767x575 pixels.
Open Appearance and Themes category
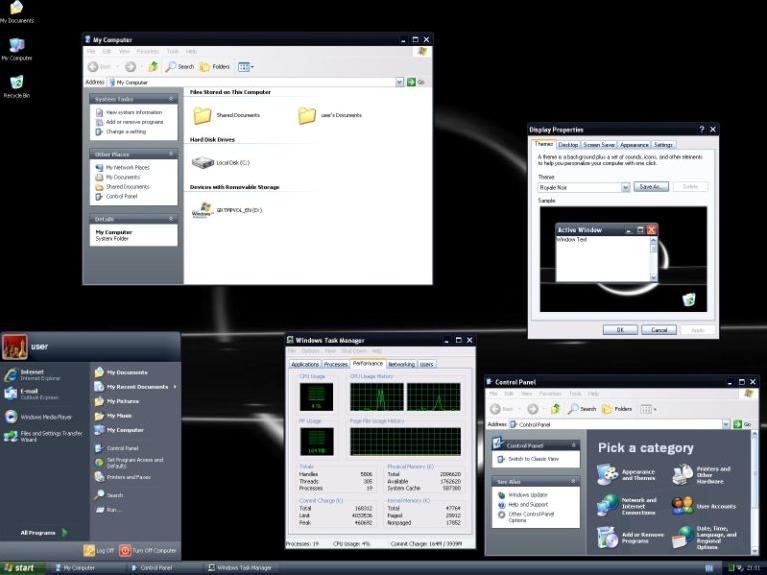point(627,475)
